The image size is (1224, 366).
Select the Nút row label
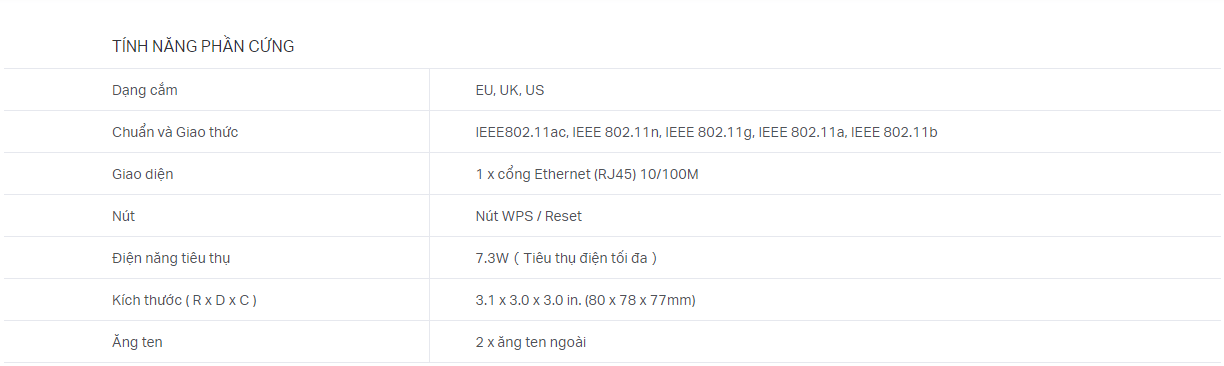123,216
